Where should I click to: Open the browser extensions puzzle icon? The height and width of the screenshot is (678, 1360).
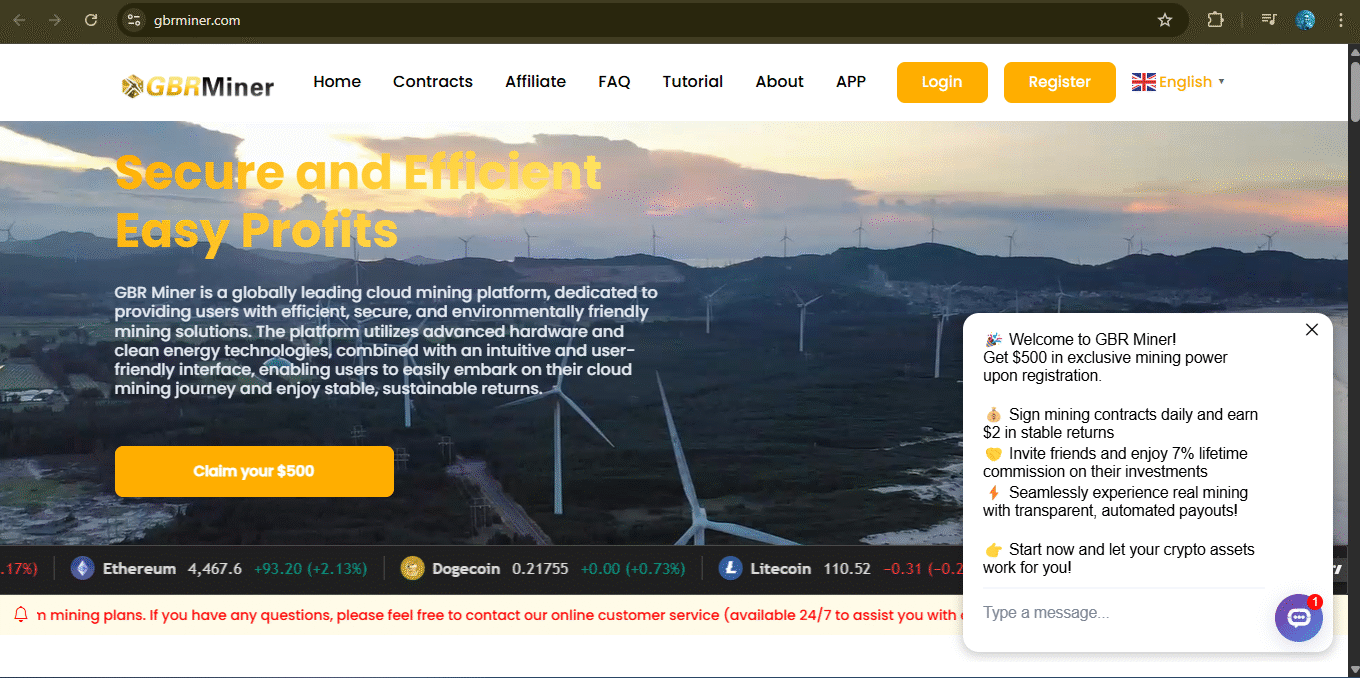1215,20
